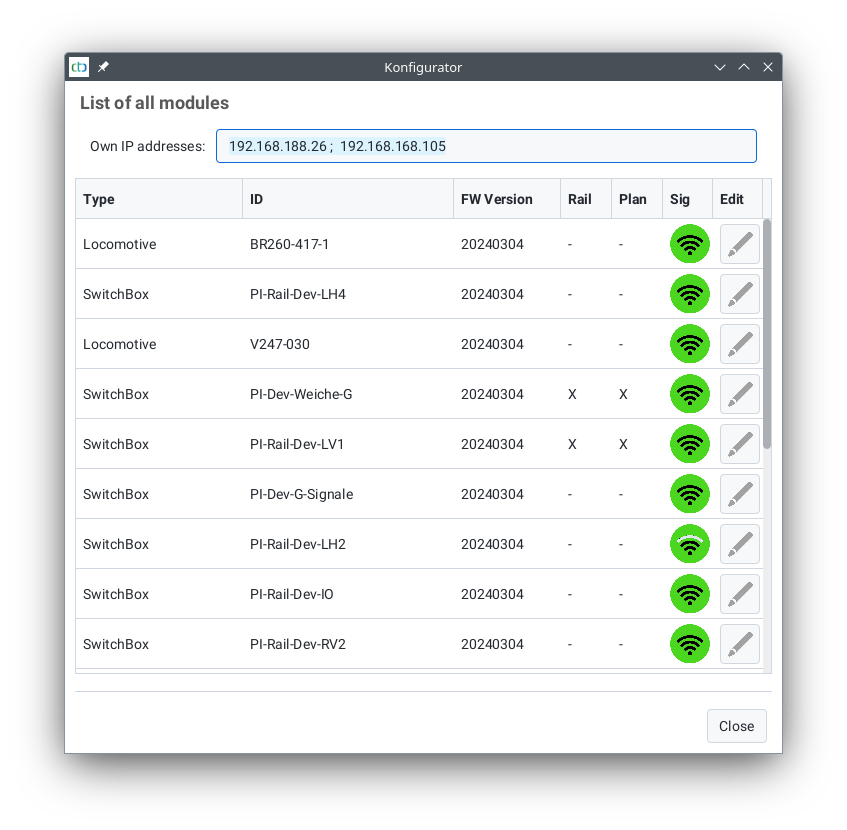Viewport: 847px width, 830px height.
Task: Click the Konfigurator app icon in title bar
Action: [79, 67]
